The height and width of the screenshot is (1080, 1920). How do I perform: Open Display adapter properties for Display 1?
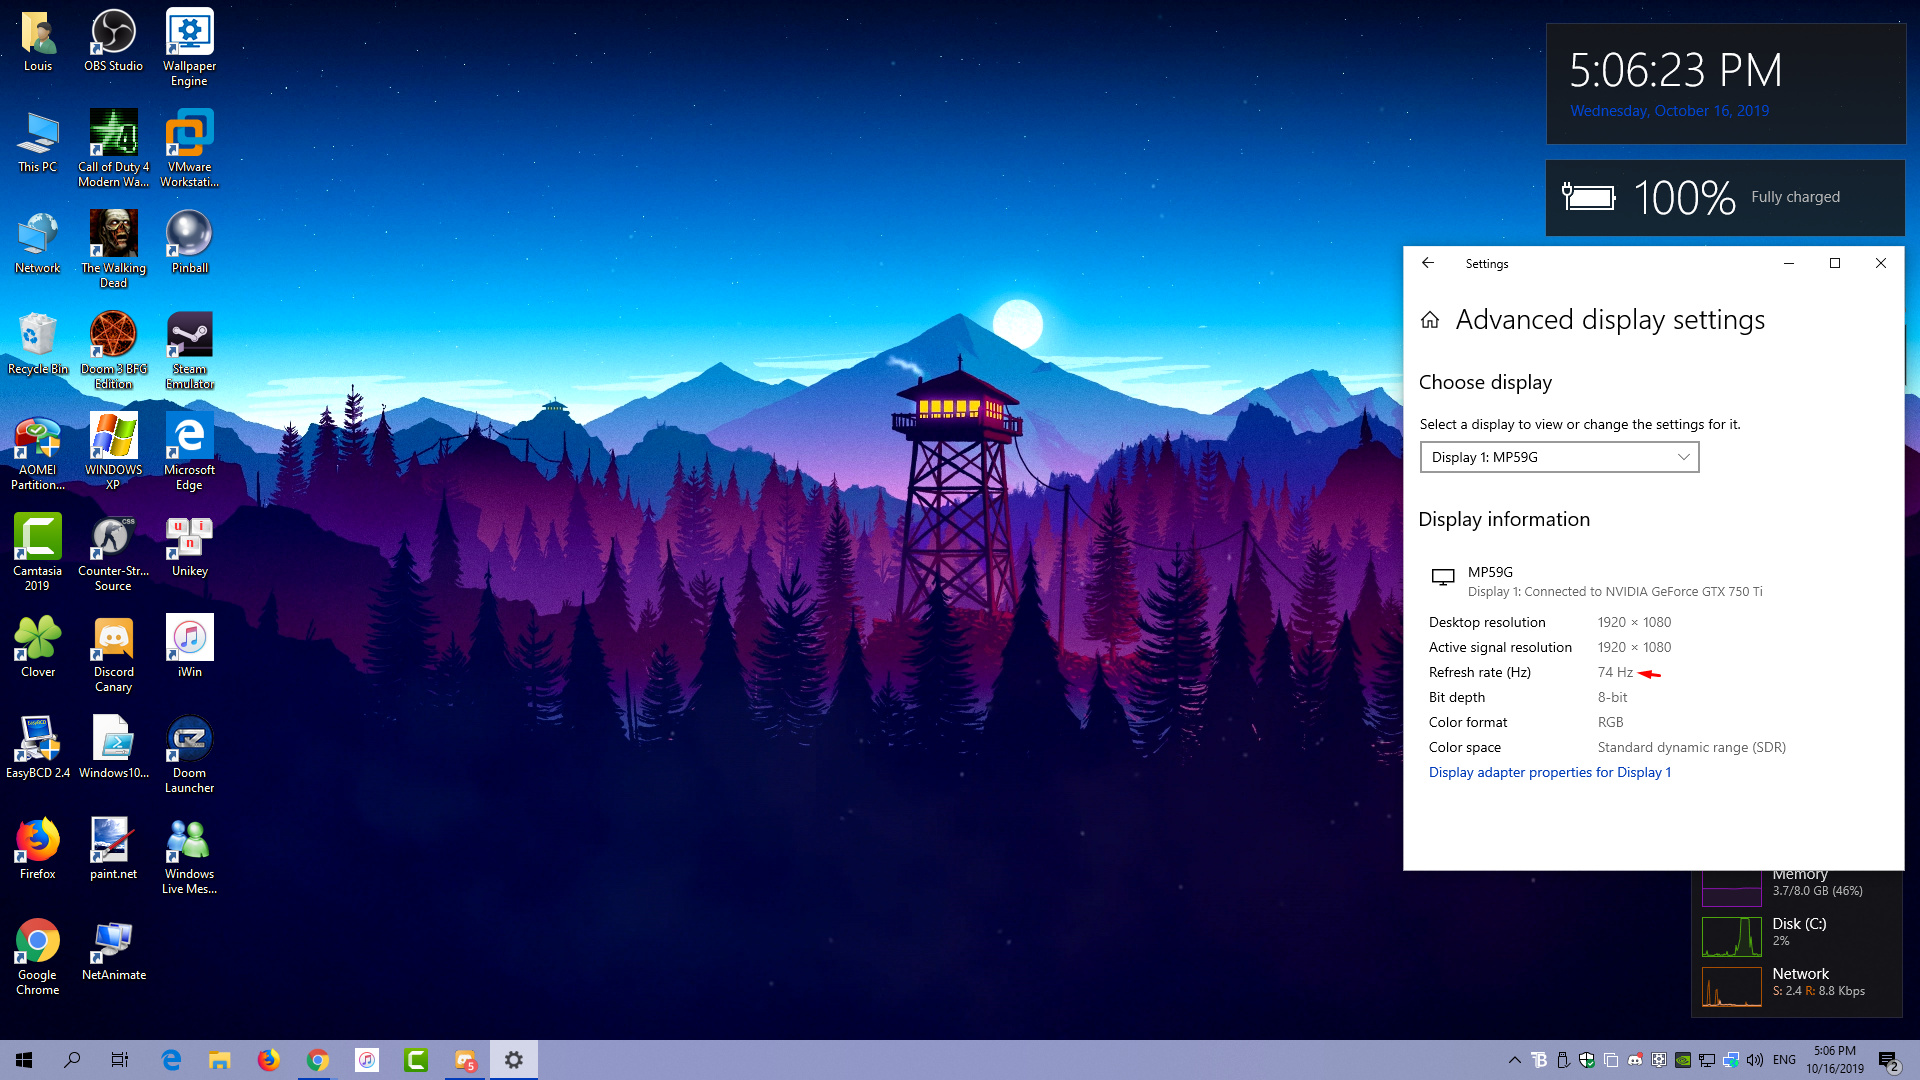point(1549,772)
